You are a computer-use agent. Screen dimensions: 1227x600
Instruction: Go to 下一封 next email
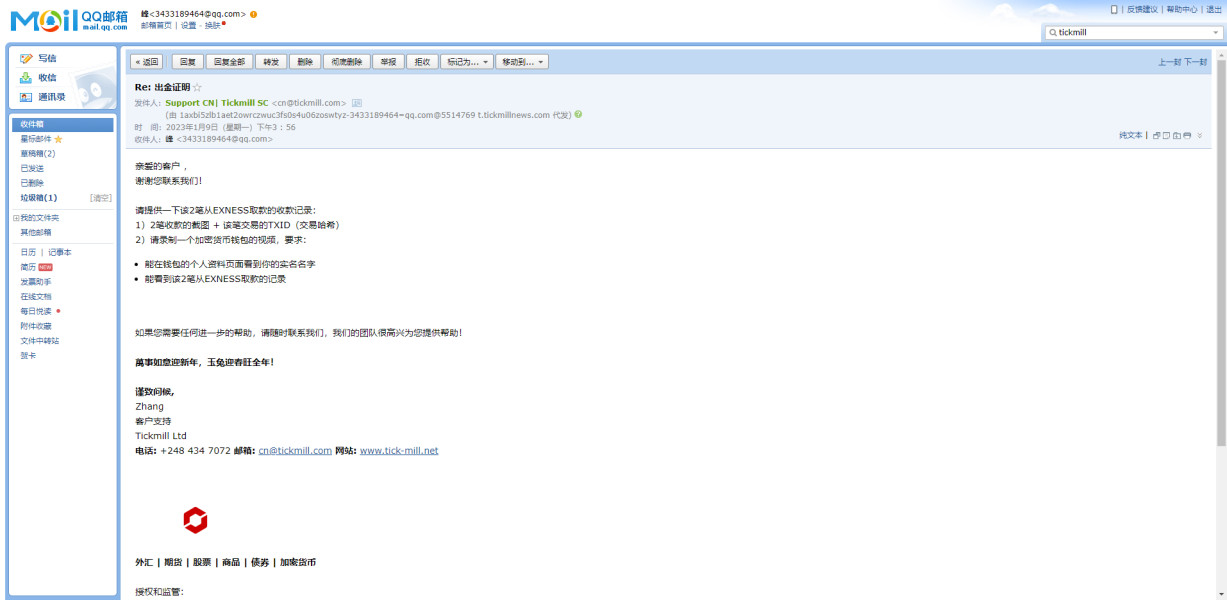[x=1195, y=62]
